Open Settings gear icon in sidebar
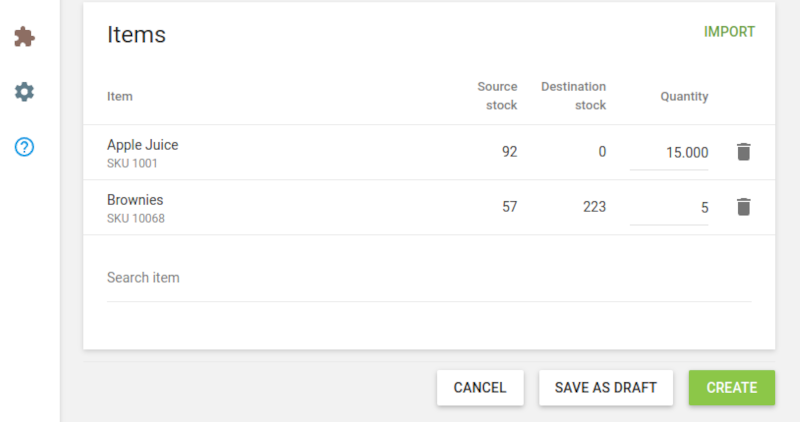800x422 pixels. (x=24, y=92)
